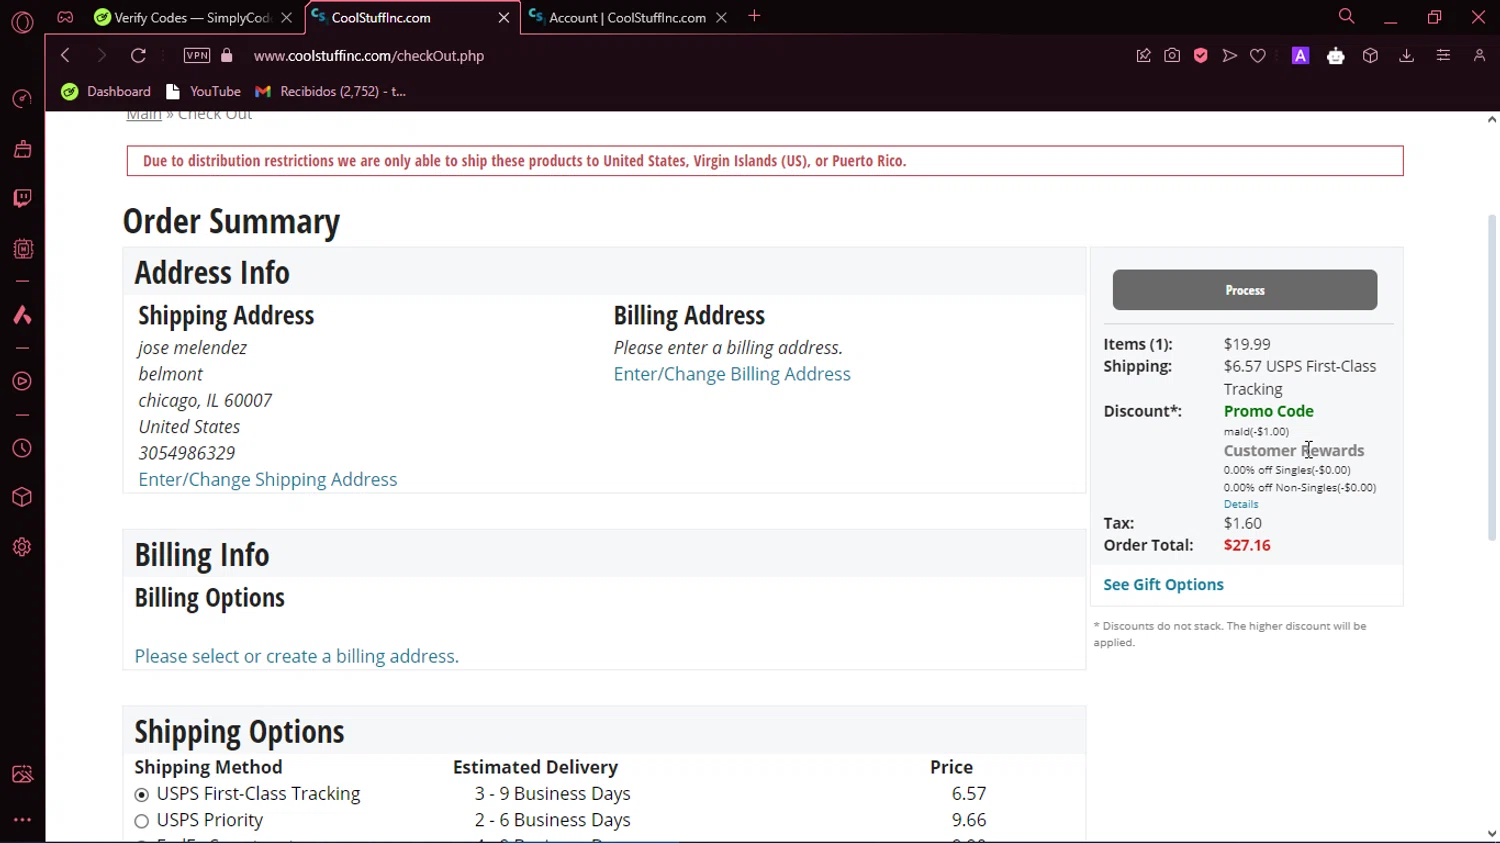Open the History clock in the sidebar

tap(22, 448)
